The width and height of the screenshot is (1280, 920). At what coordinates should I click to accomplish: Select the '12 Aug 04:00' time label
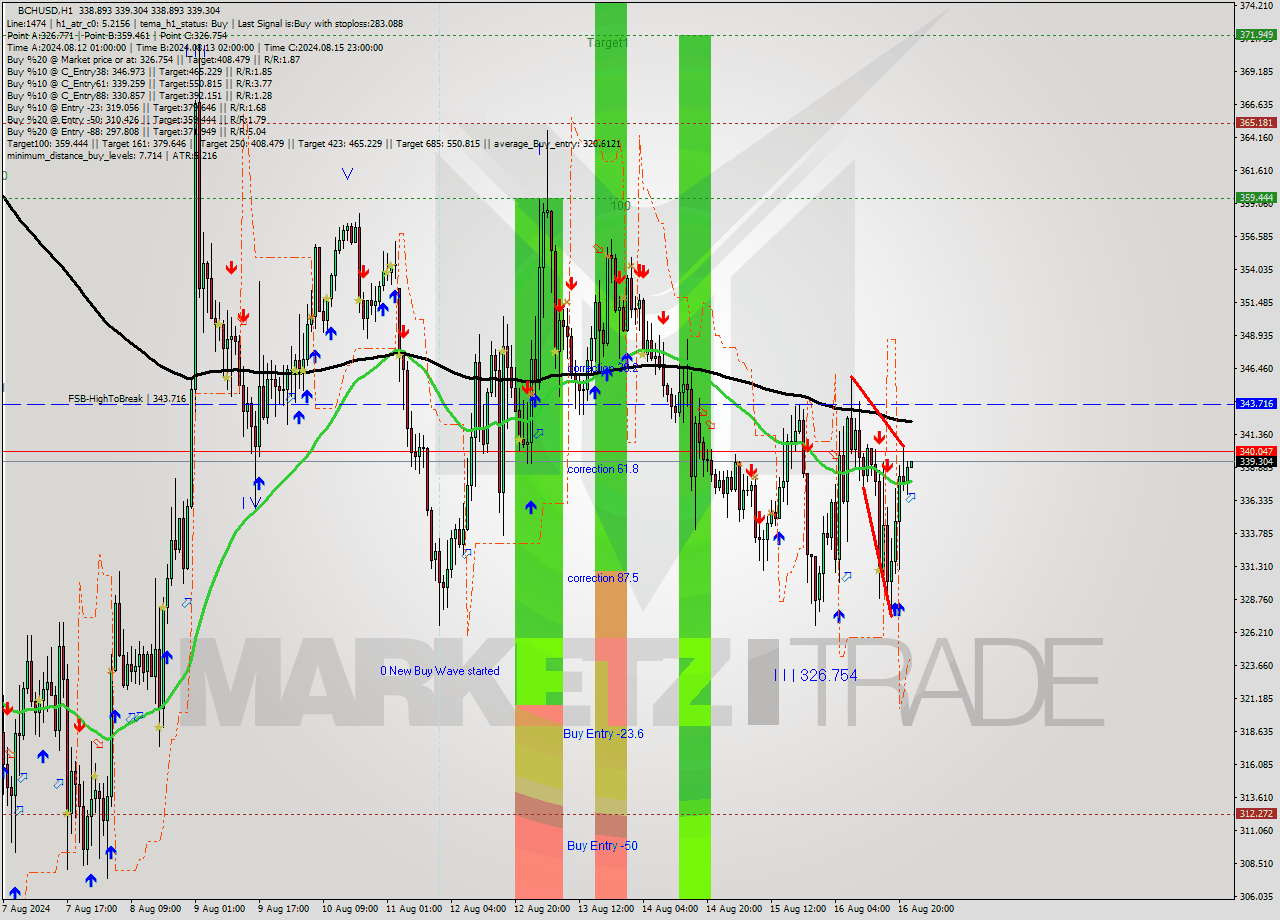(478, 909)
